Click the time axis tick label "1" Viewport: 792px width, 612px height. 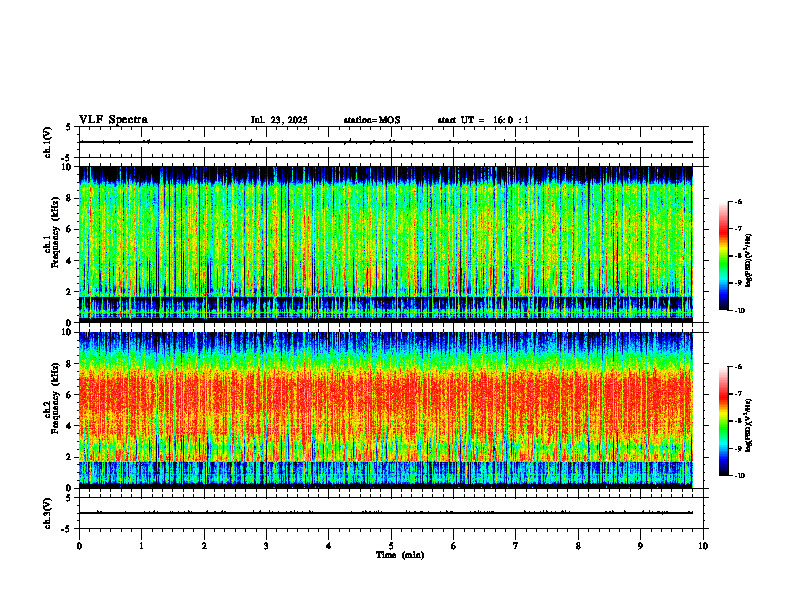tap(141, 546)
